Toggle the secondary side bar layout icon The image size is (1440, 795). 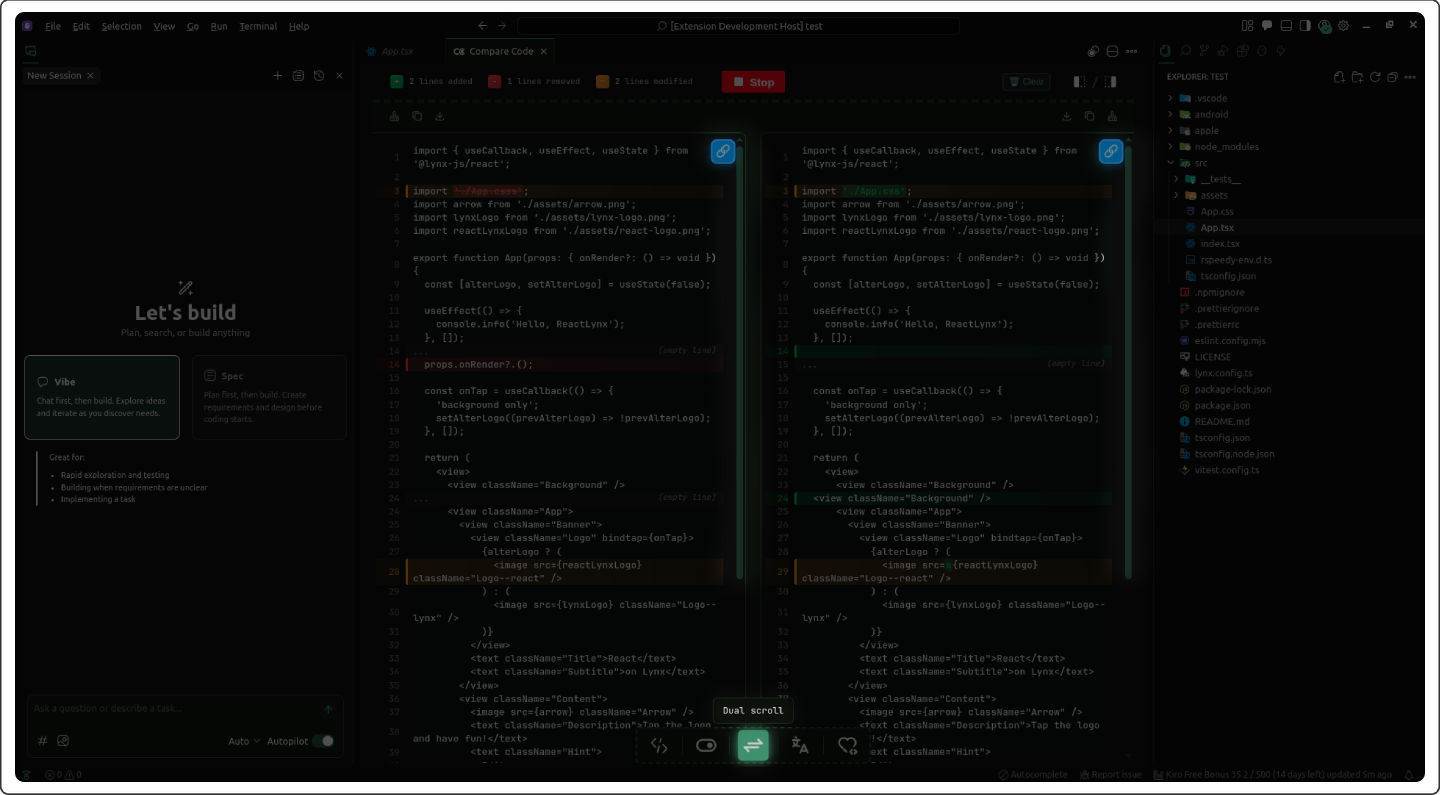(x=1305, y=26)
